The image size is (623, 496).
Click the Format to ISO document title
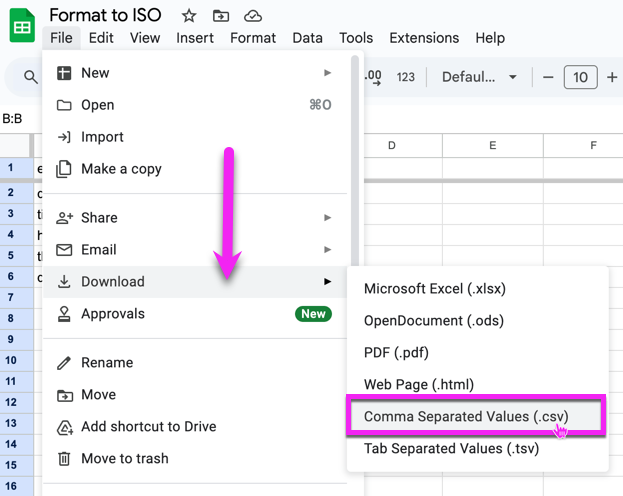pos(105,16)
